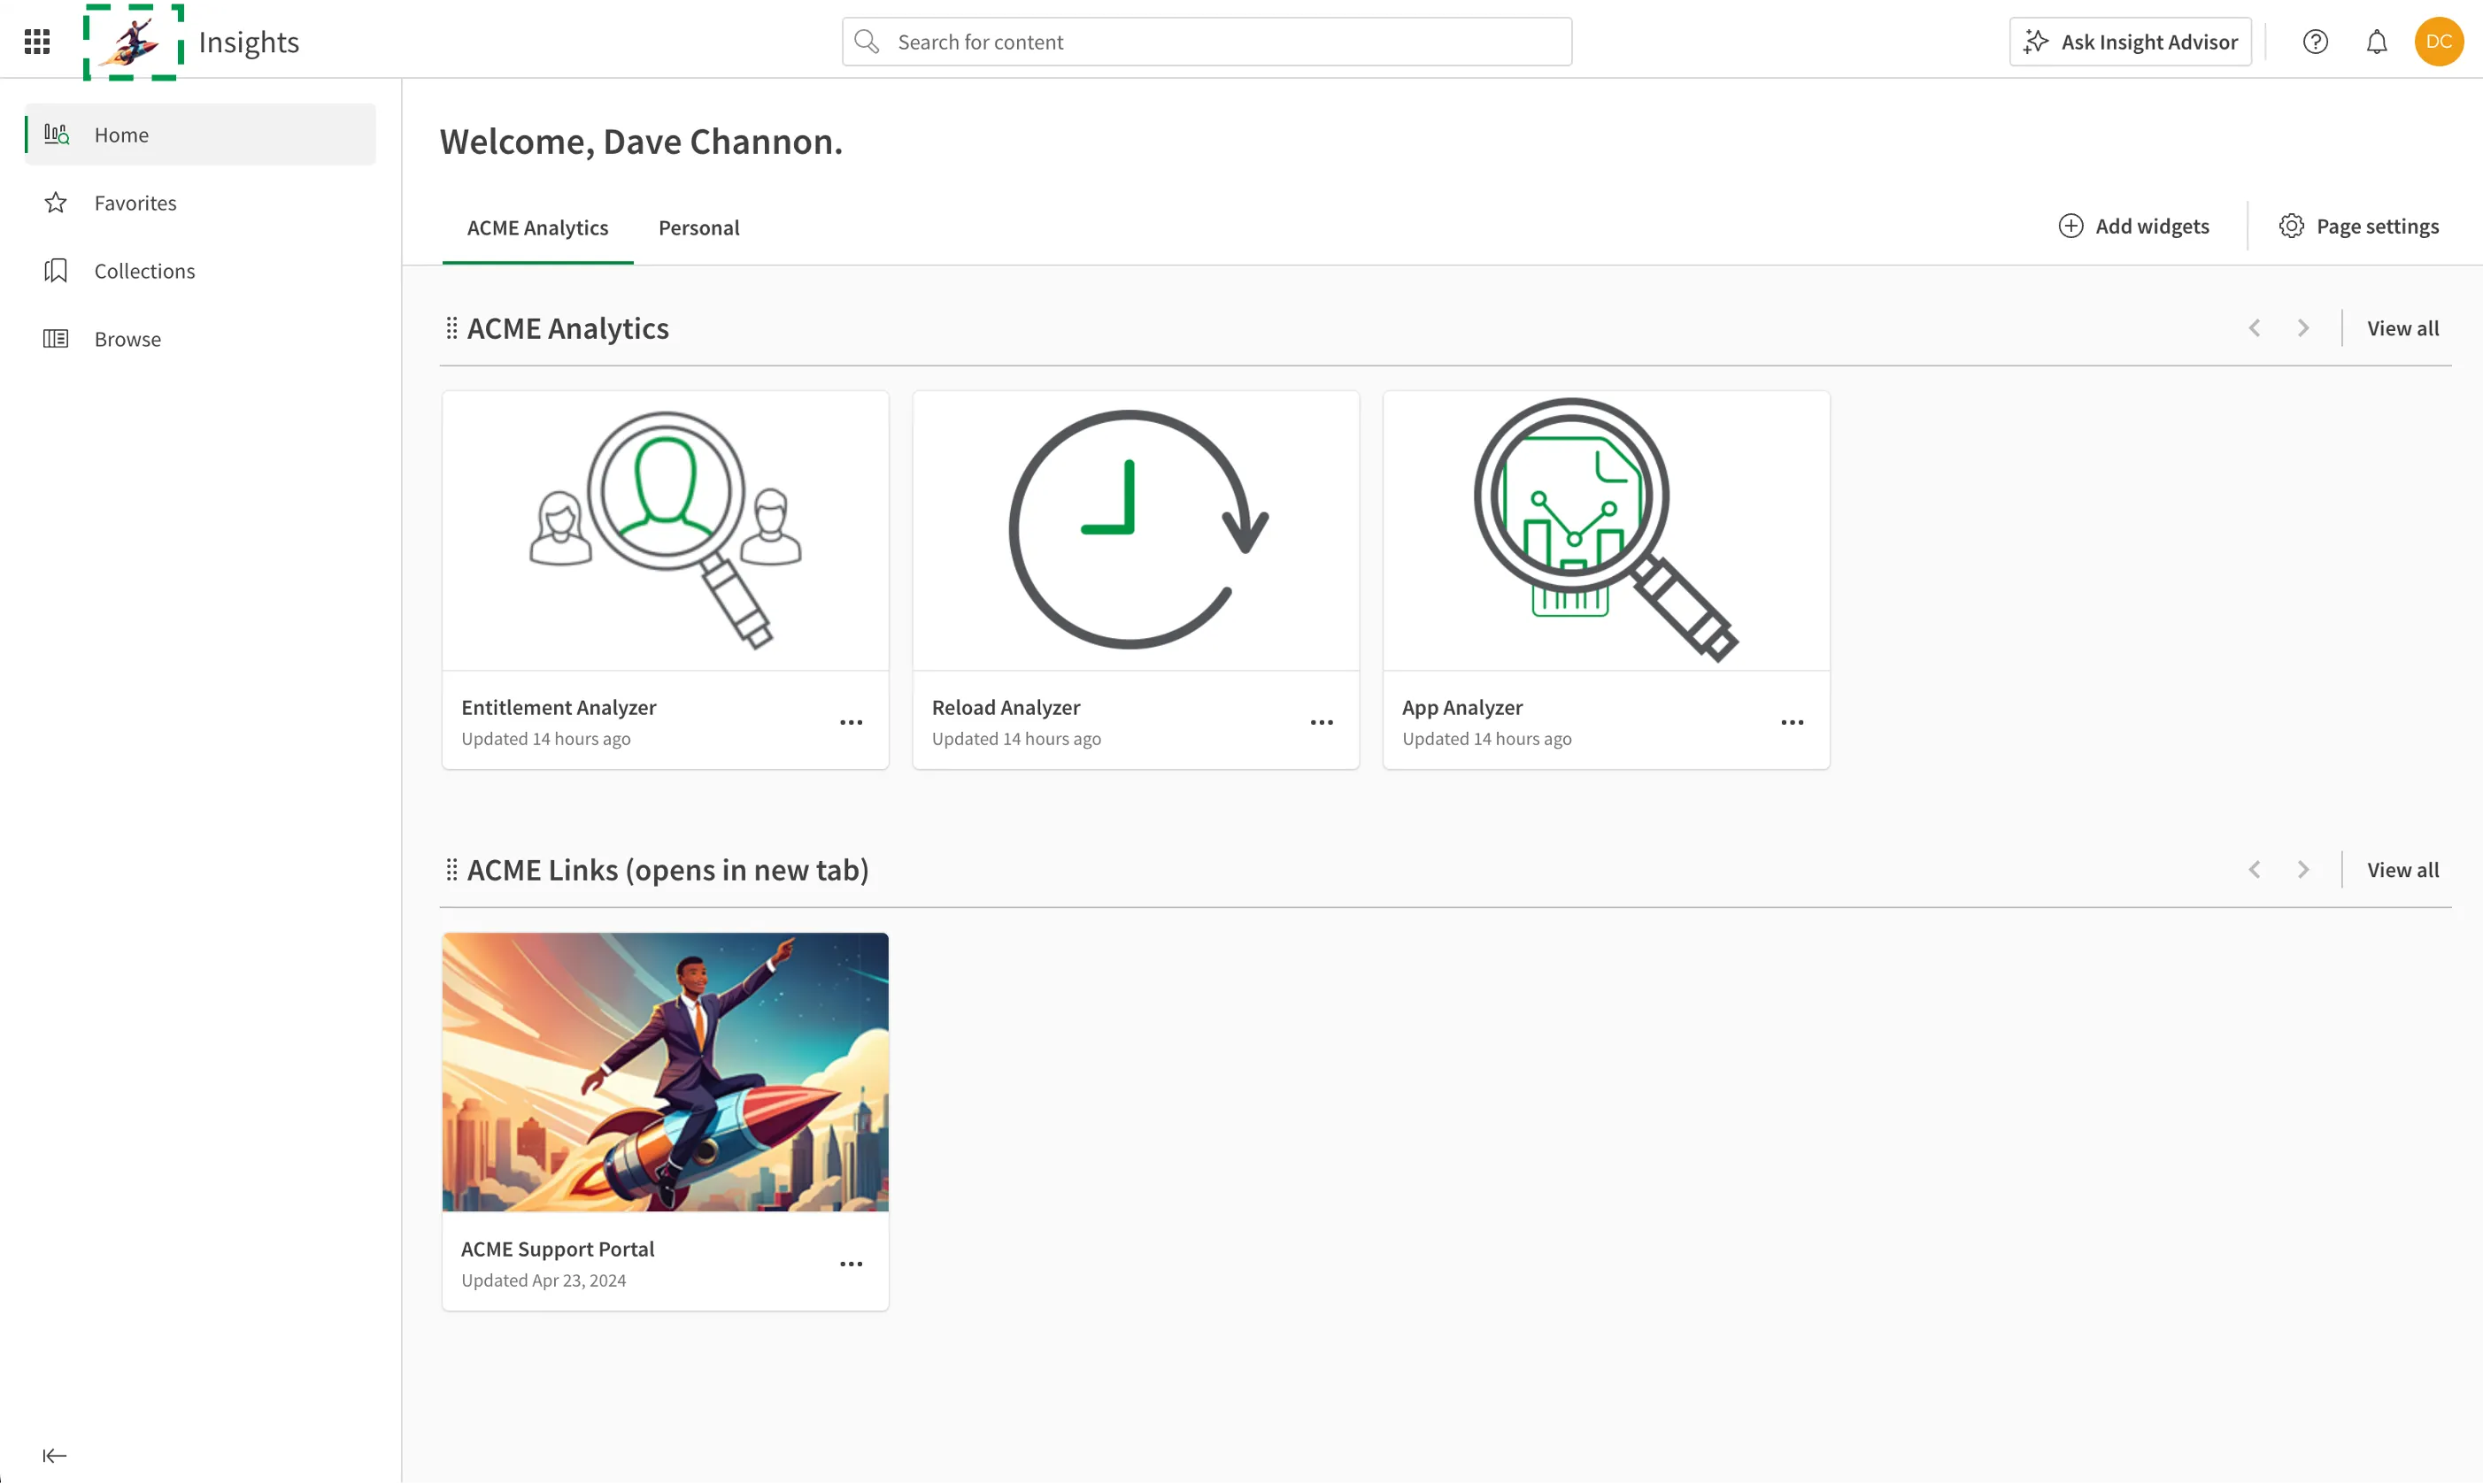Click the Collections sidebar icon
The image size is (2483, 1484).
(57, 270)
